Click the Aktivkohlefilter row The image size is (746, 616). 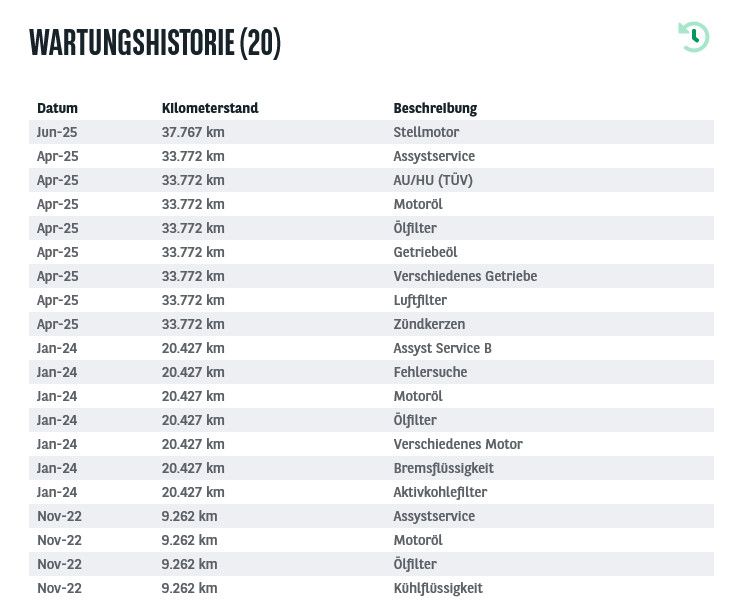click(442, 492)
